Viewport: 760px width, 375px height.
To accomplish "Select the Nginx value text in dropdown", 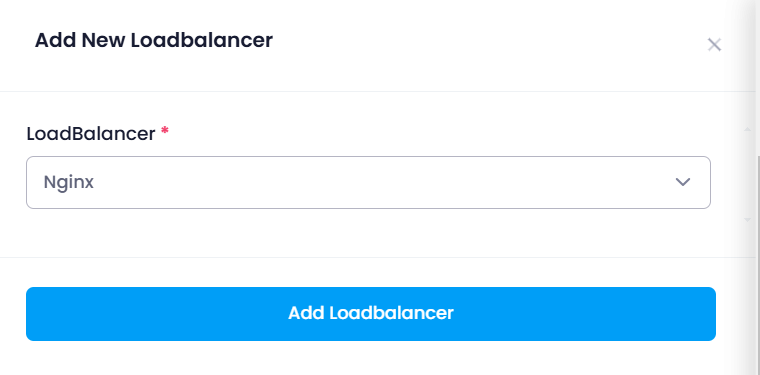I will coord(68,183).
